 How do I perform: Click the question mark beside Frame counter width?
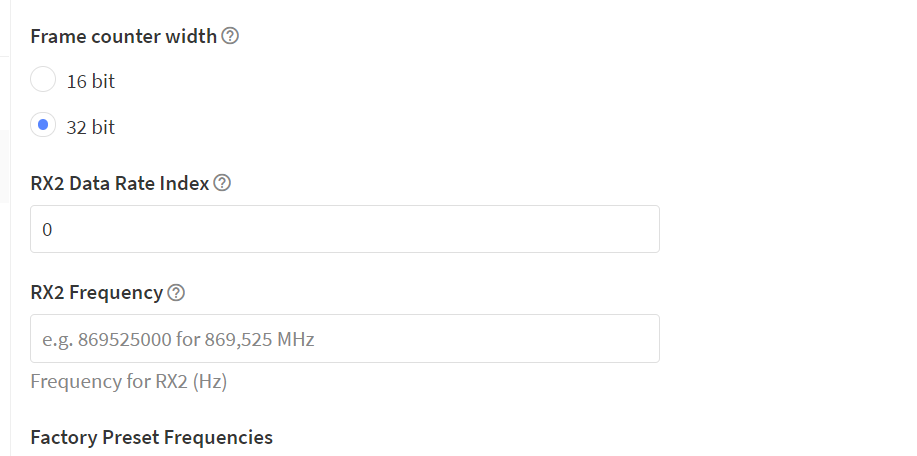[x=230, y=36]
